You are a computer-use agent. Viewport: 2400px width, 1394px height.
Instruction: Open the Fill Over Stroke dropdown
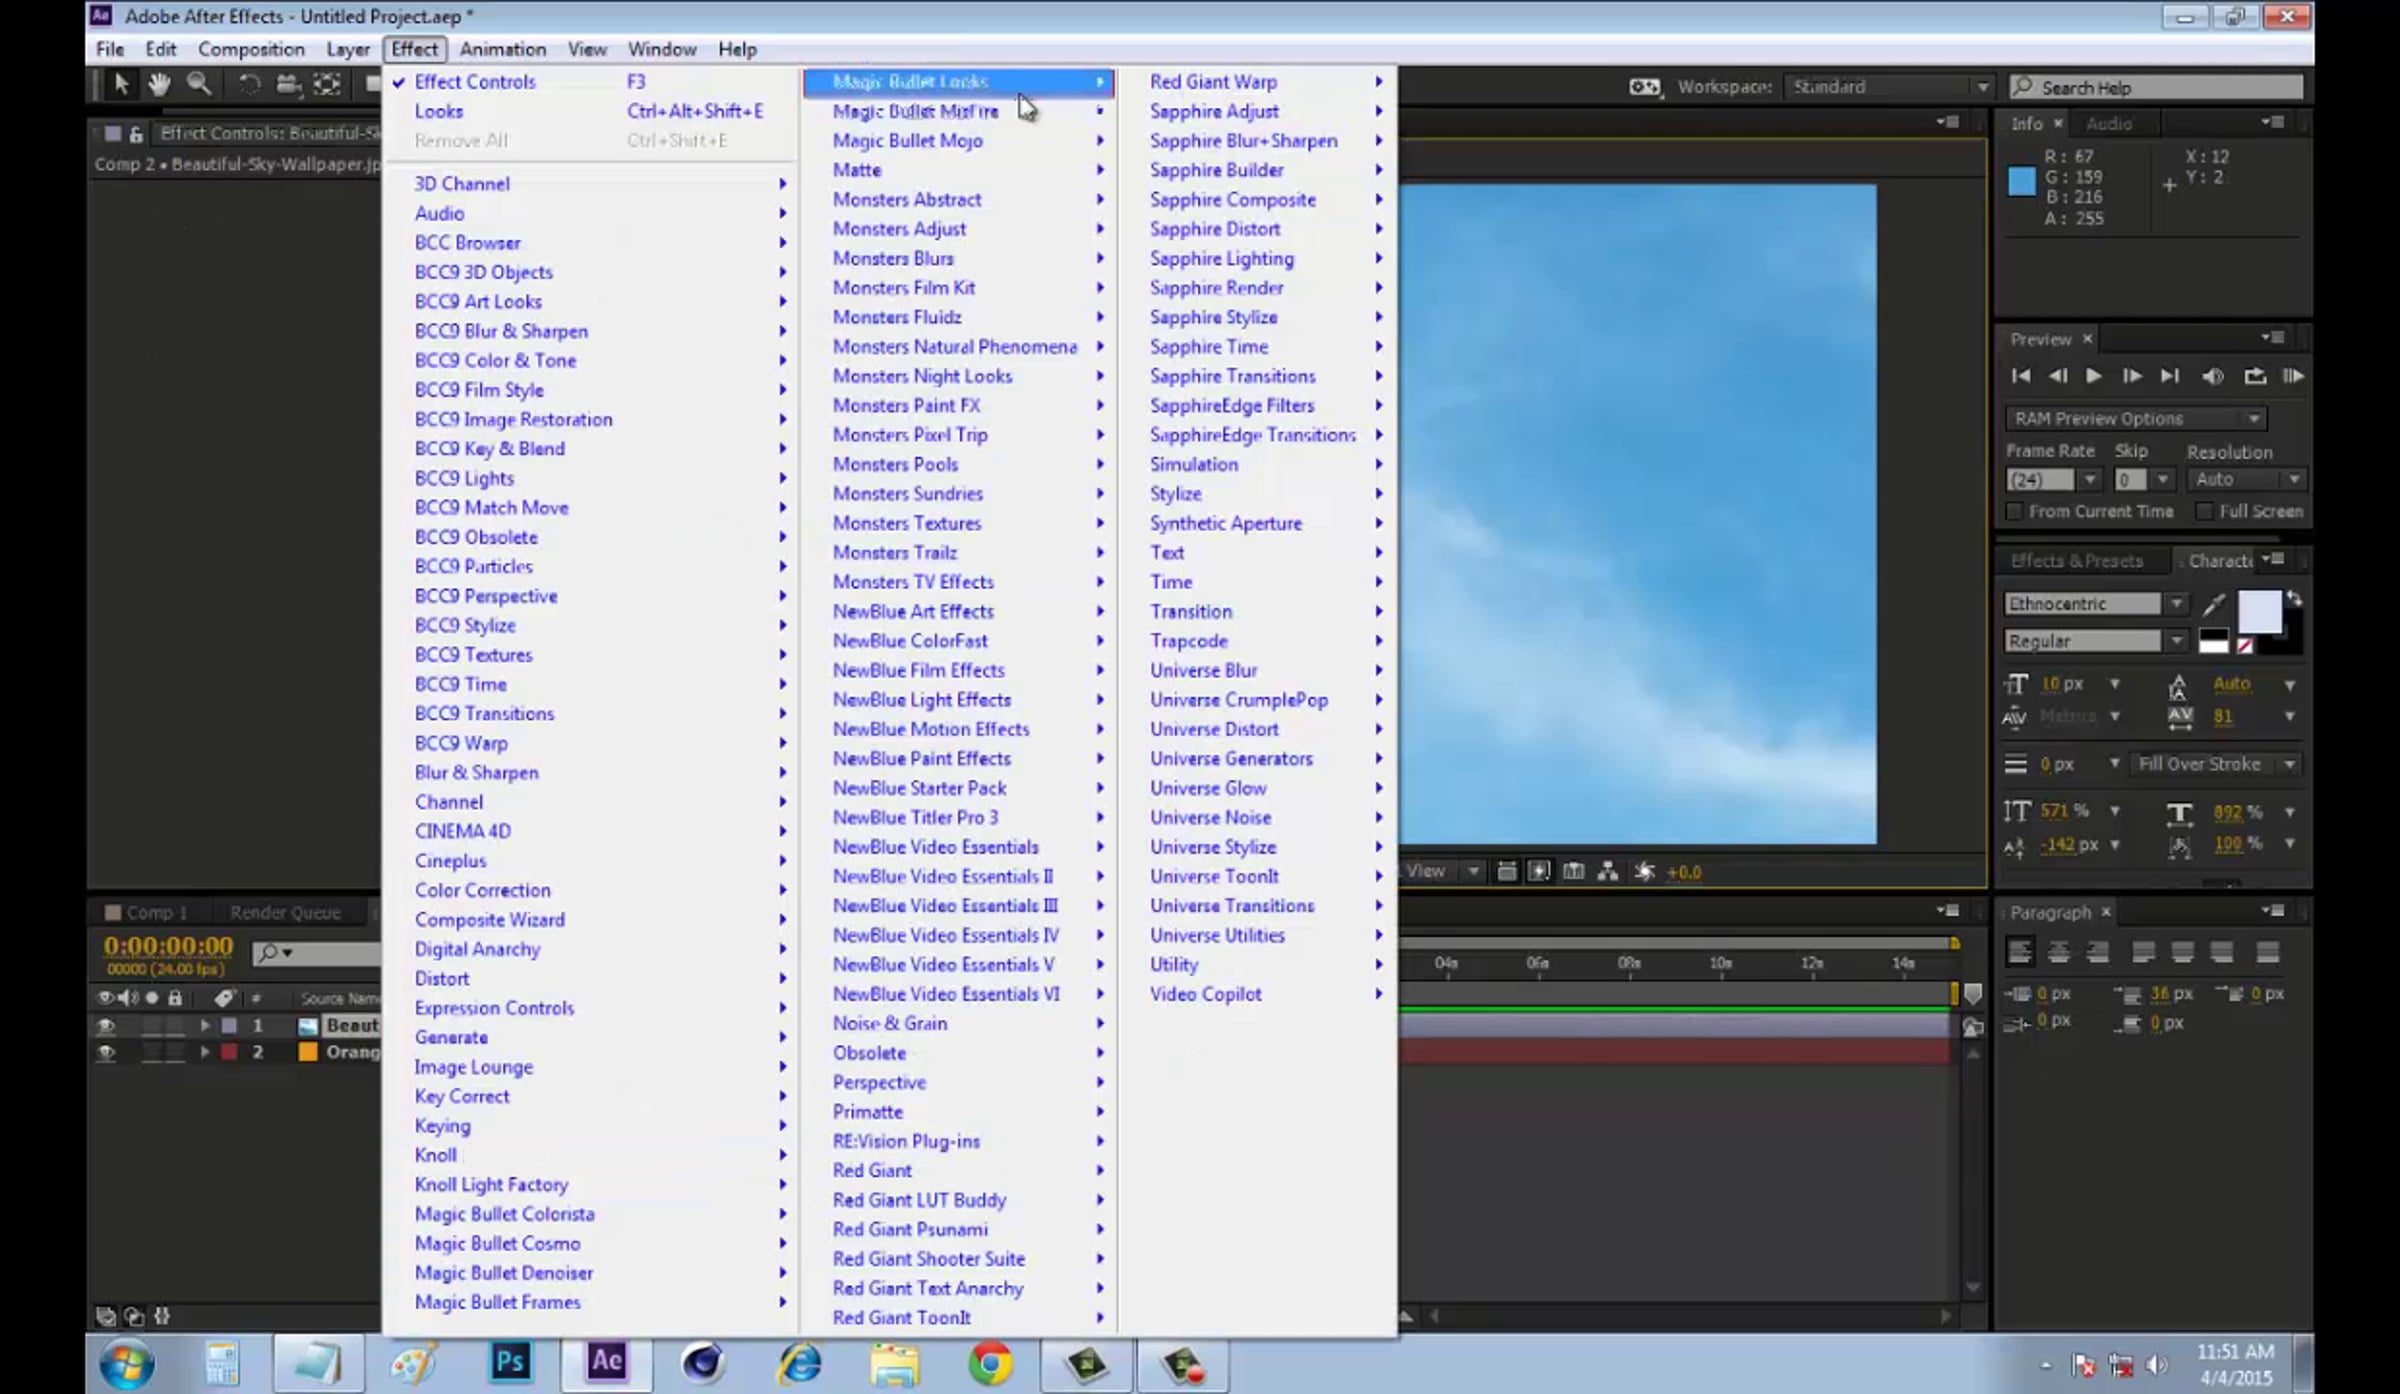click(x=2215, y=764)
